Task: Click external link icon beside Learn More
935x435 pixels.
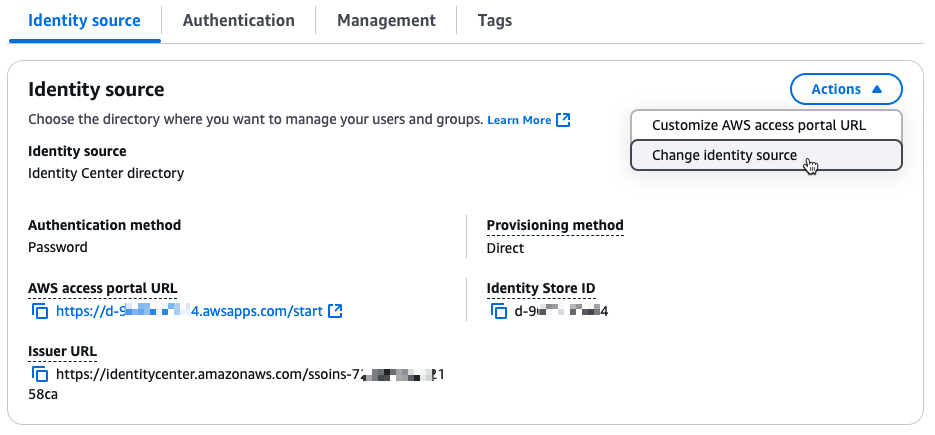Action: point(564,120)
